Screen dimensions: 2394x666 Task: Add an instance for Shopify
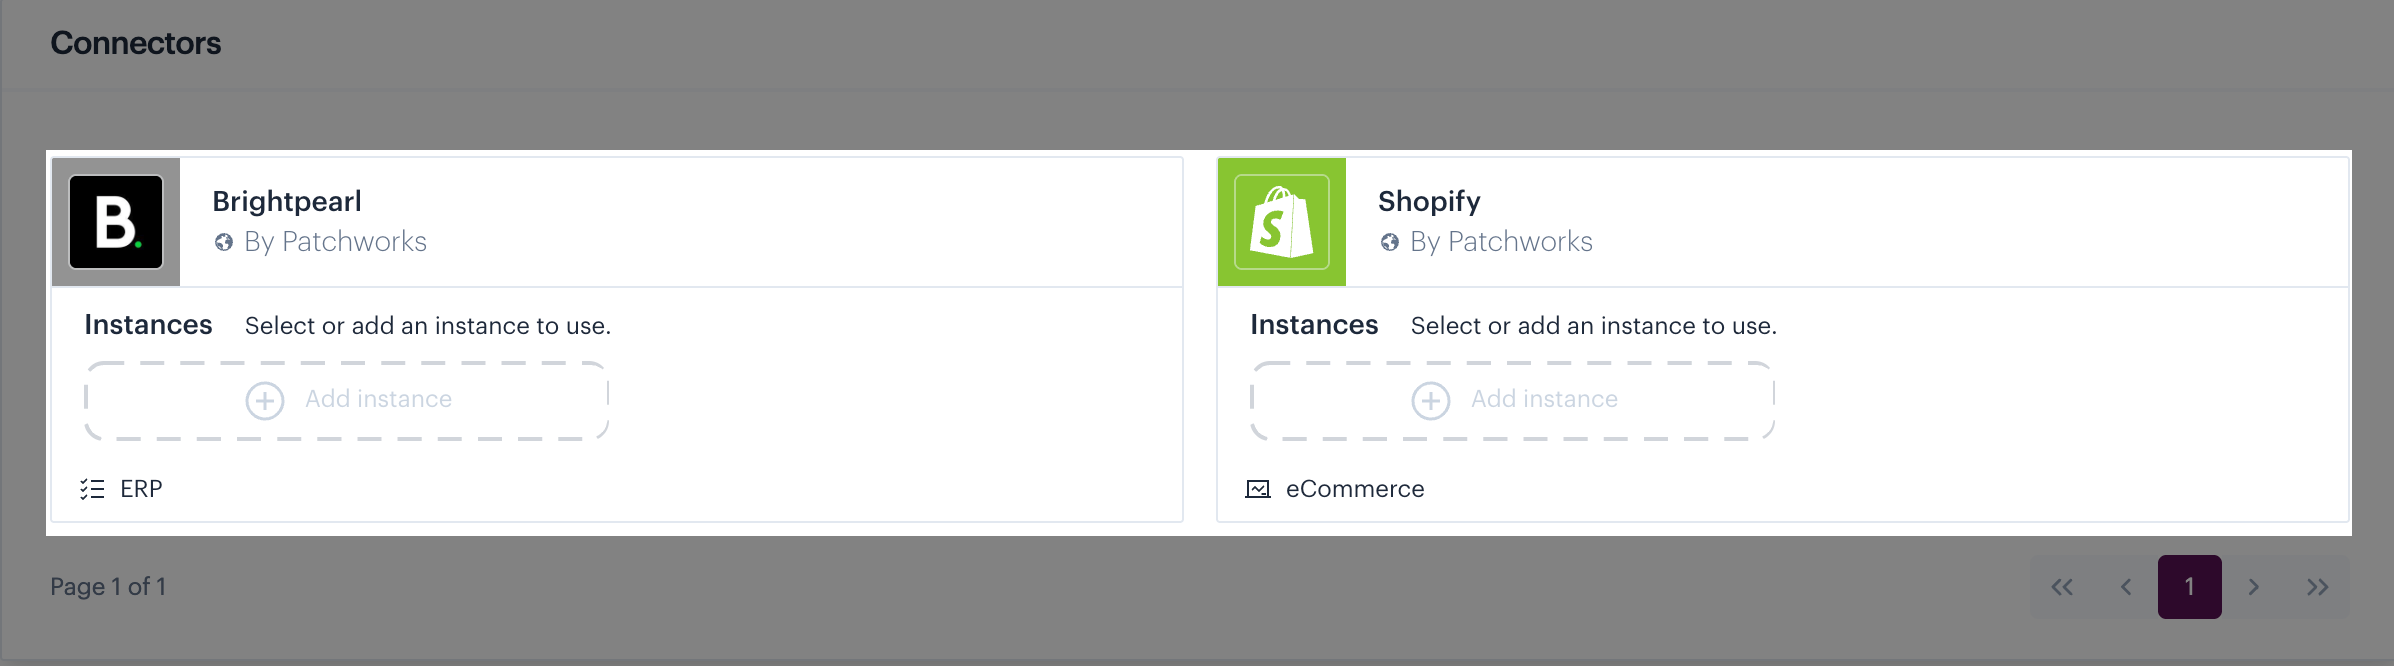[x=1513, y=400]
